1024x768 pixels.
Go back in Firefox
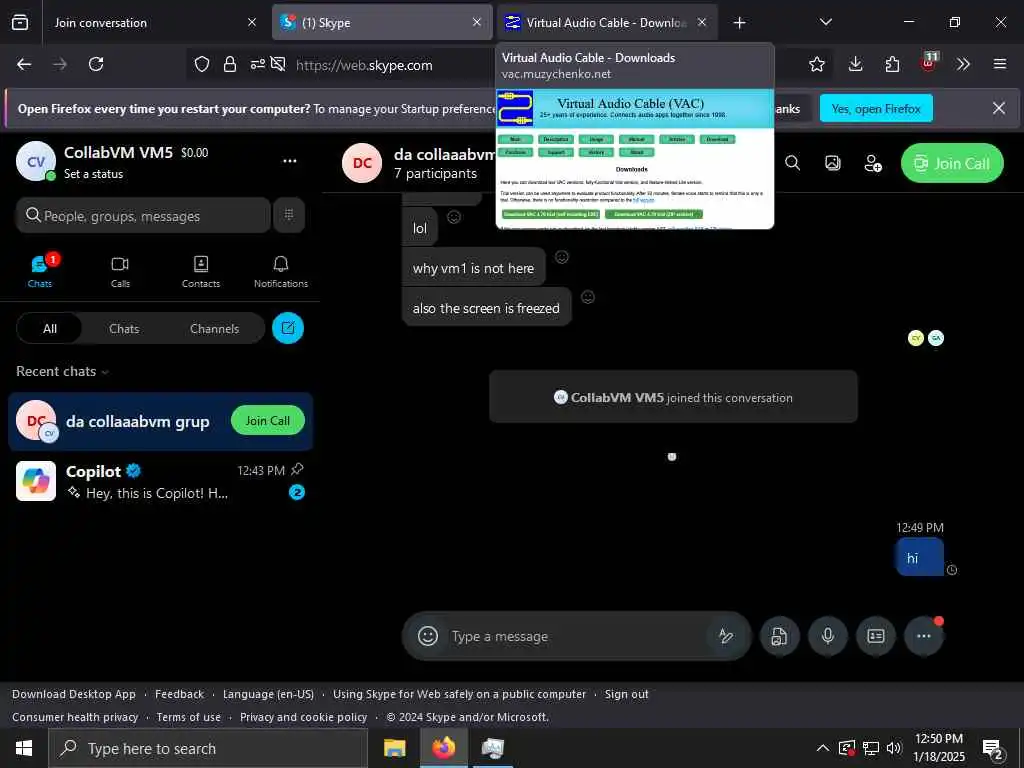pos(24,64)
